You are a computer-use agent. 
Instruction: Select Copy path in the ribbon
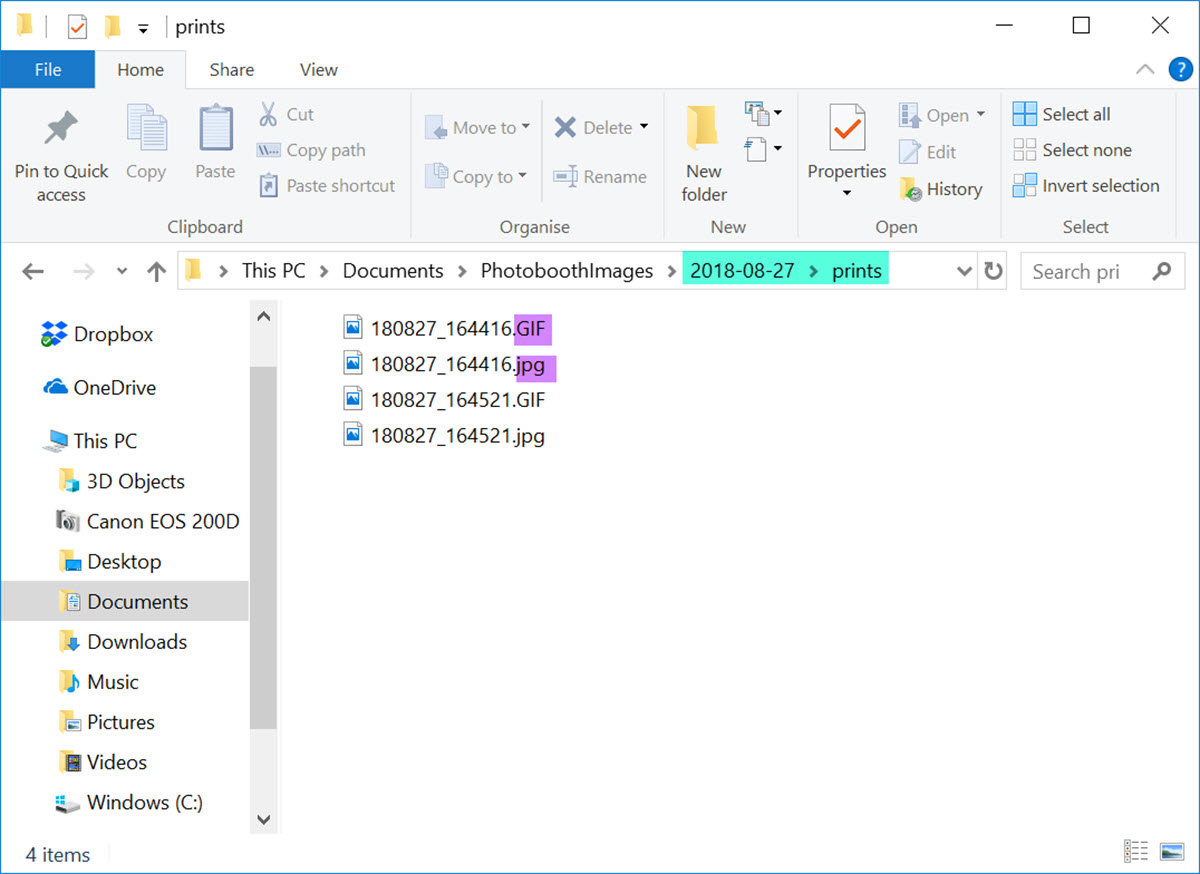311,150
